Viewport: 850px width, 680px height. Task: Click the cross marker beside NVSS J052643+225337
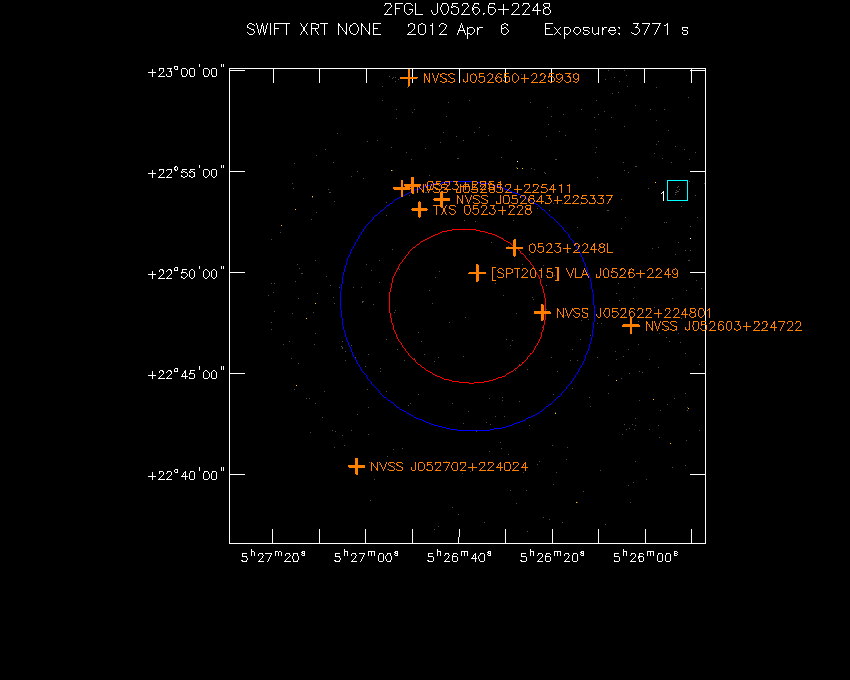pyautogui.click(x=442, y=200)
